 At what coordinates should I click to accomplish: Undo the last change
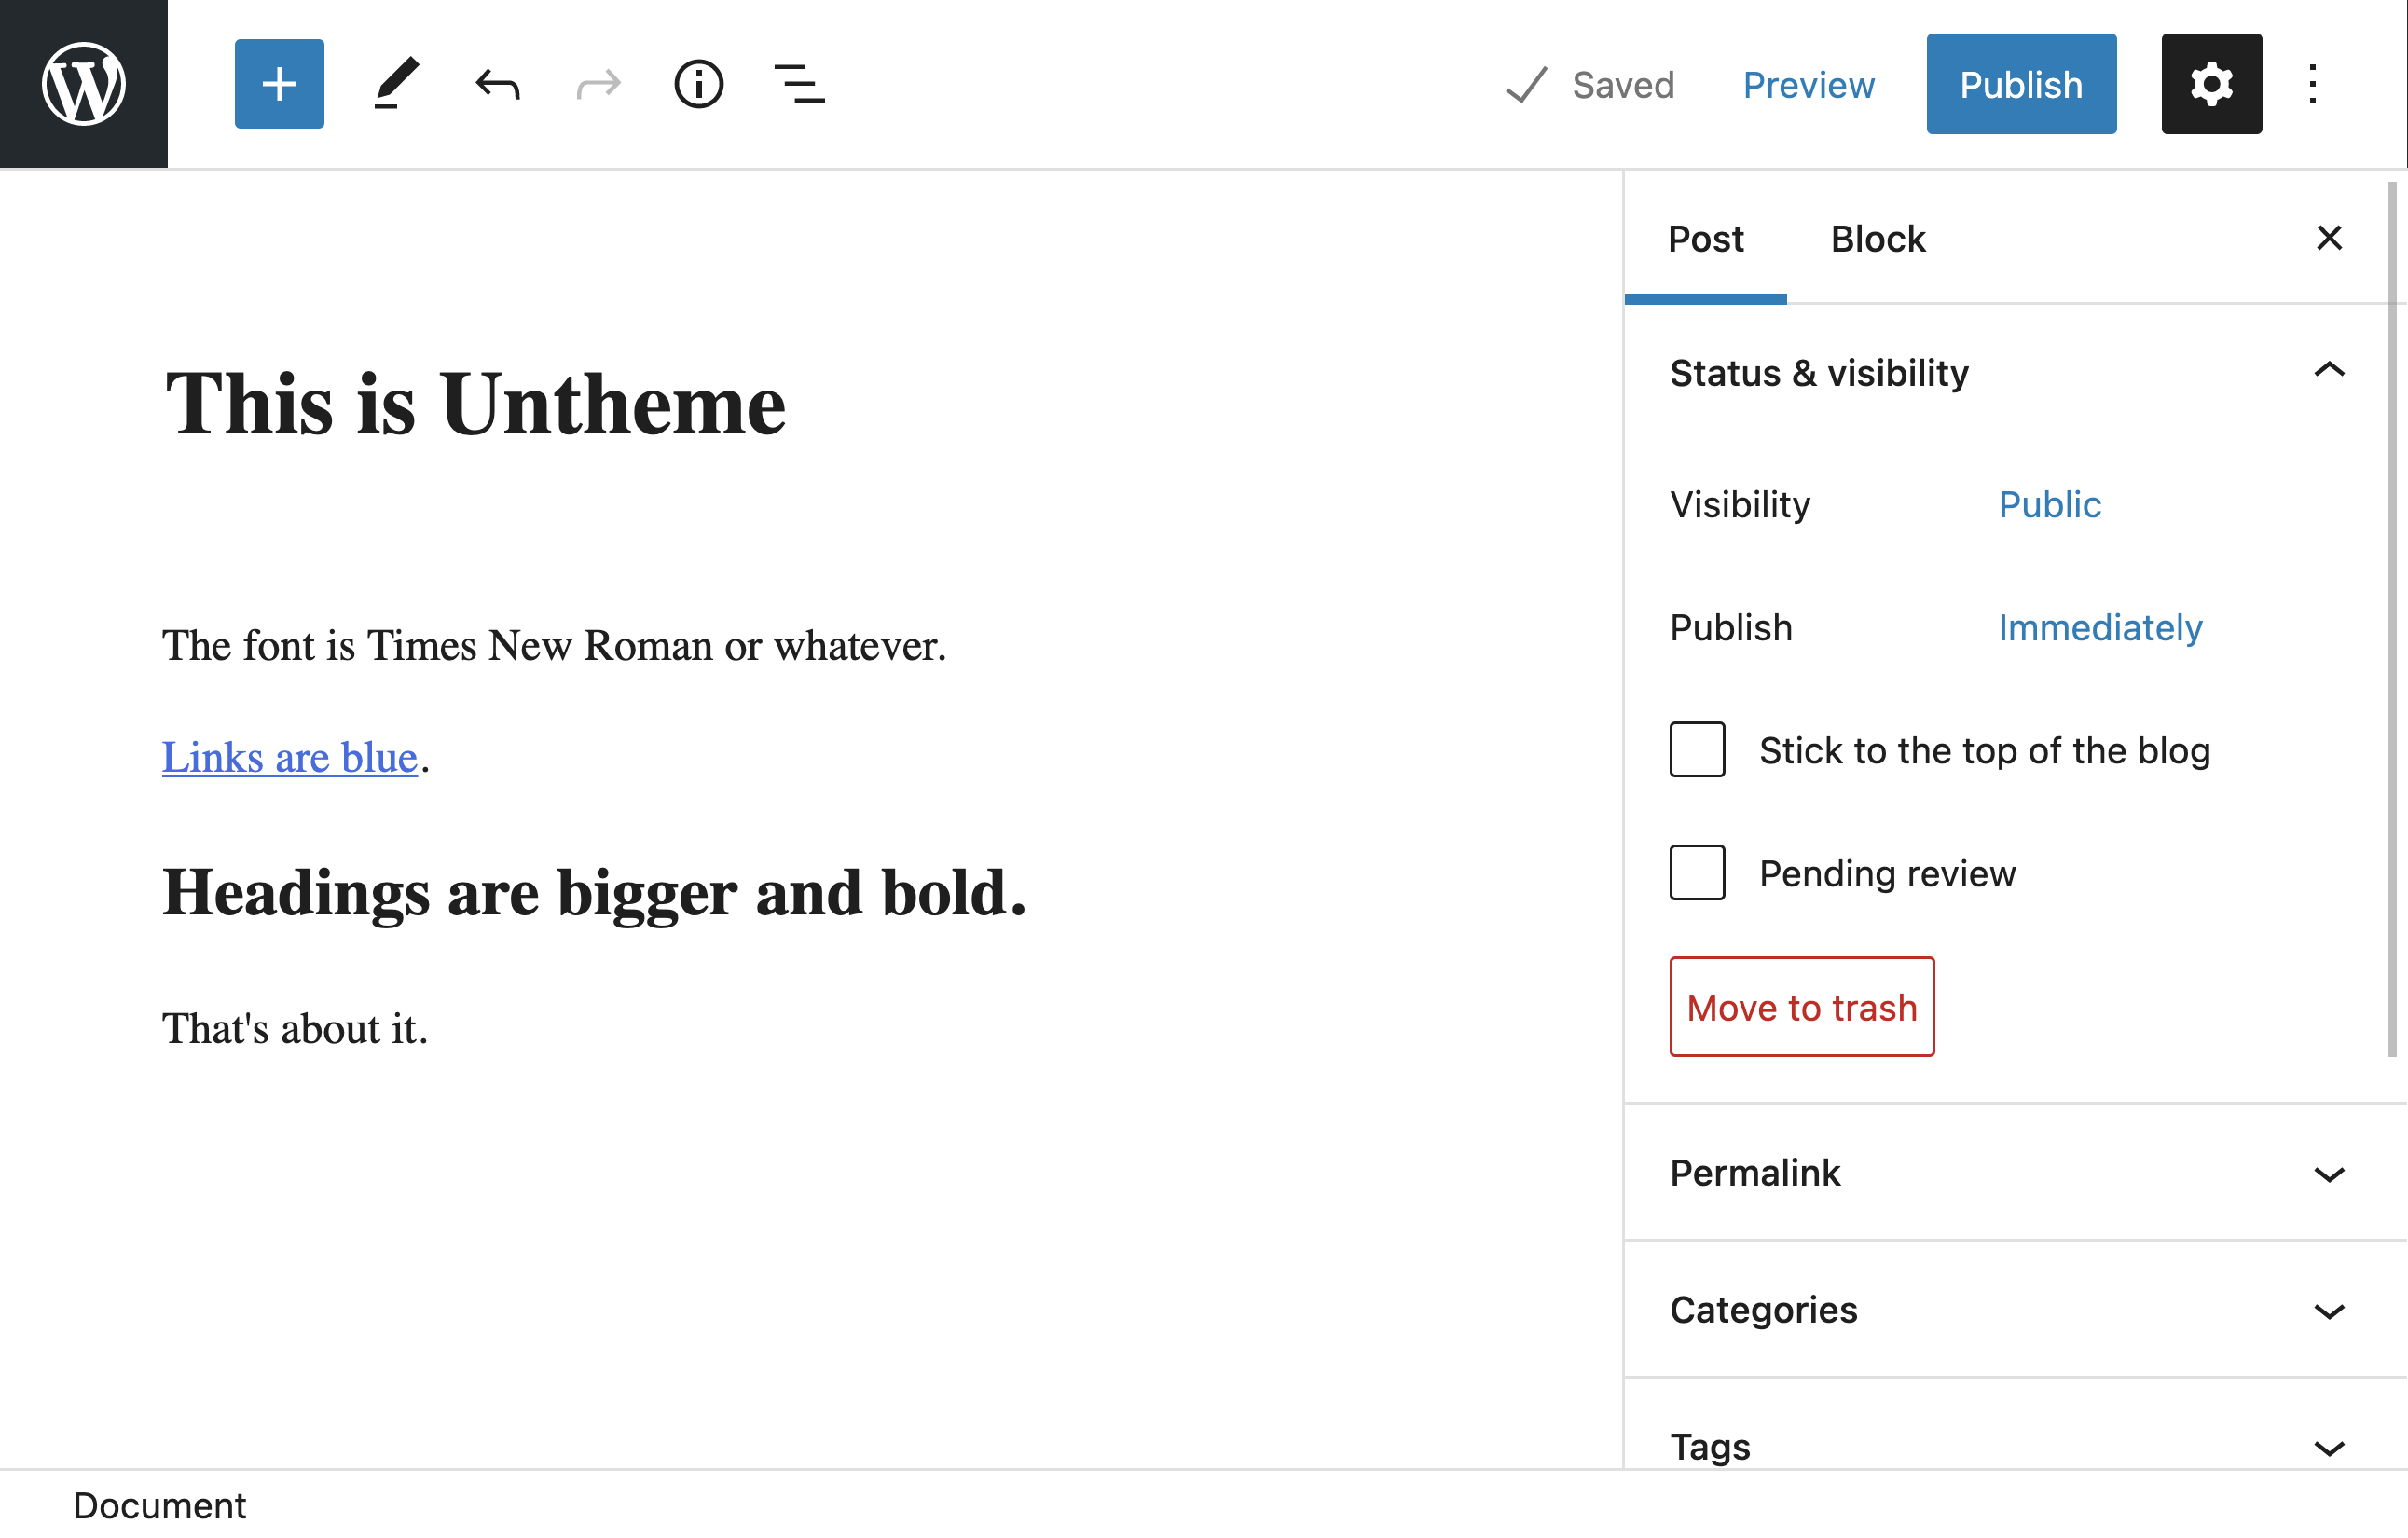497,84
